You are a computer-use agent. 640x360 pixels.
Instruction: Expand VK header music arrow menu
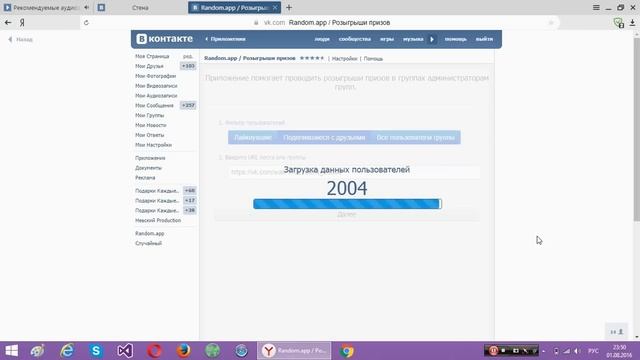coord(432,39)
